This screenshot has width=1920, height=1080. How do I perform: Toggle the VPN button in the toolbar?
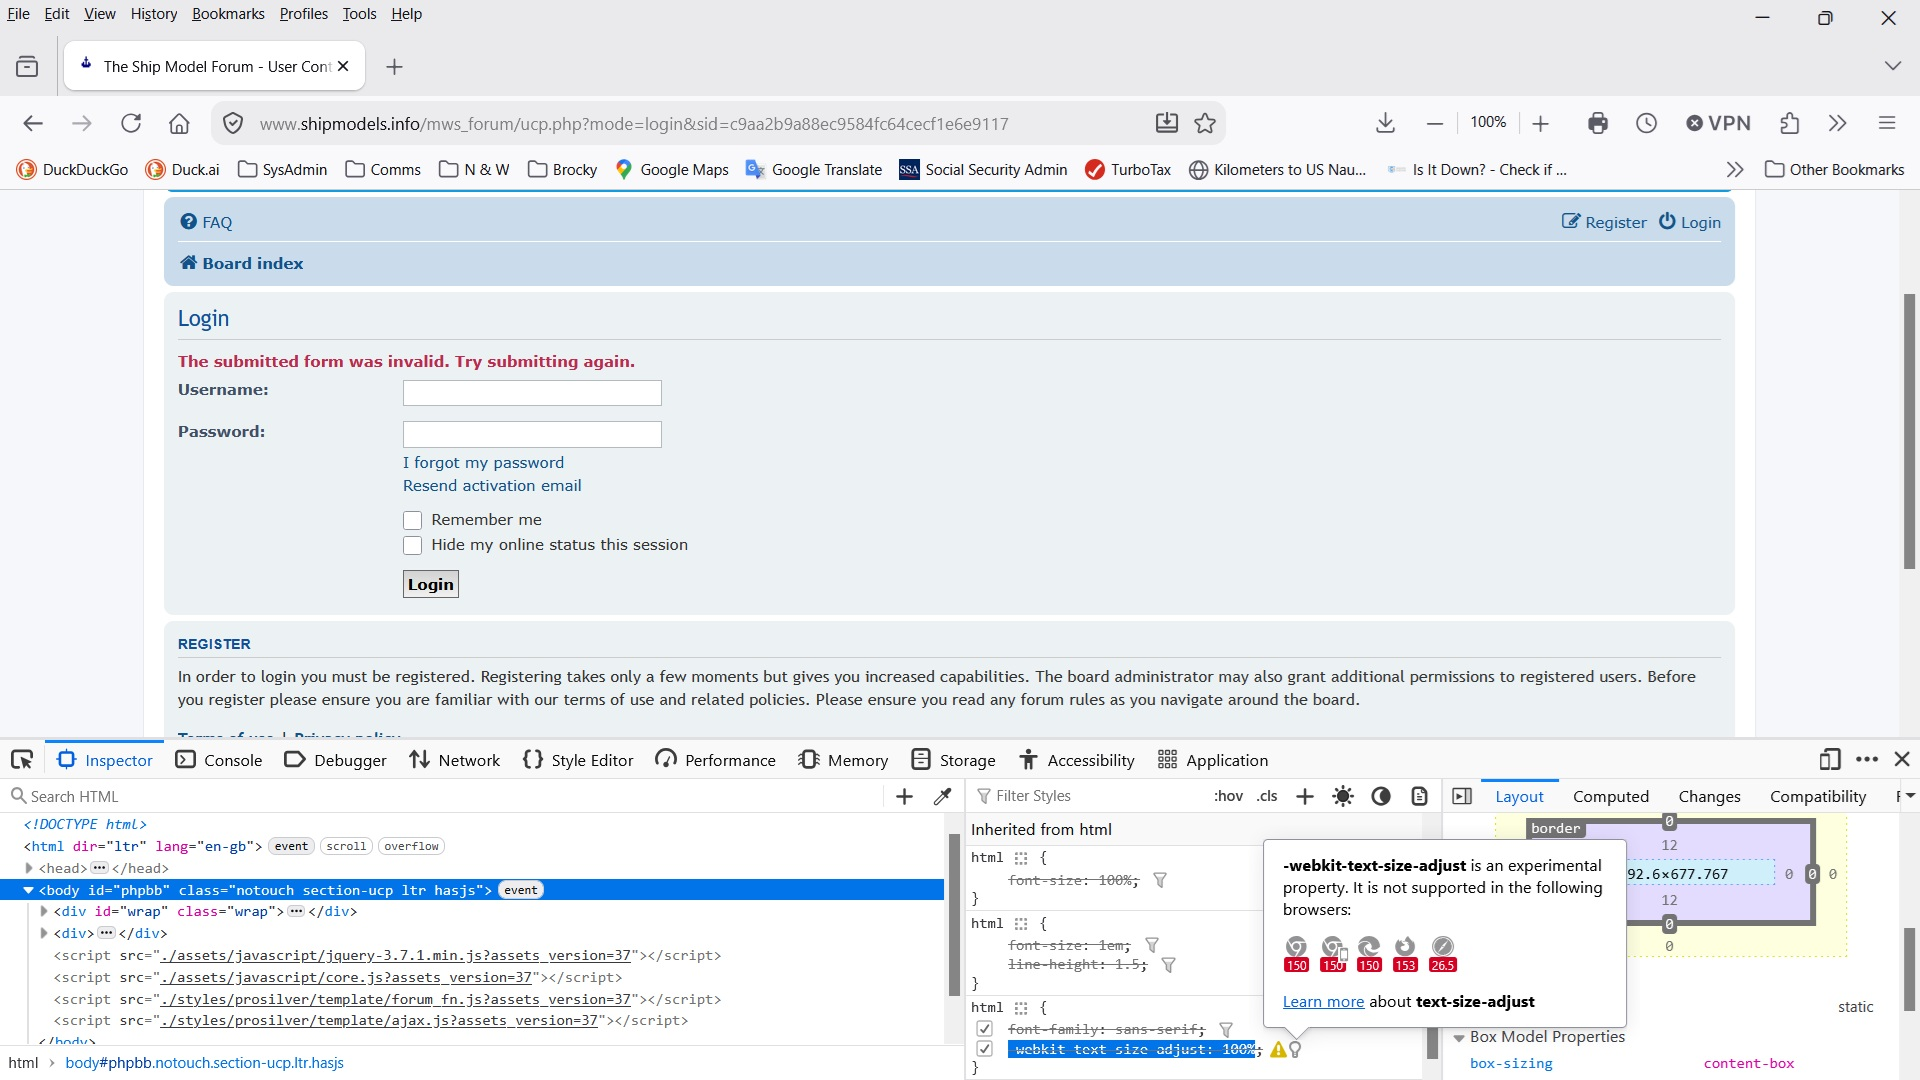tap(1718, 123)
